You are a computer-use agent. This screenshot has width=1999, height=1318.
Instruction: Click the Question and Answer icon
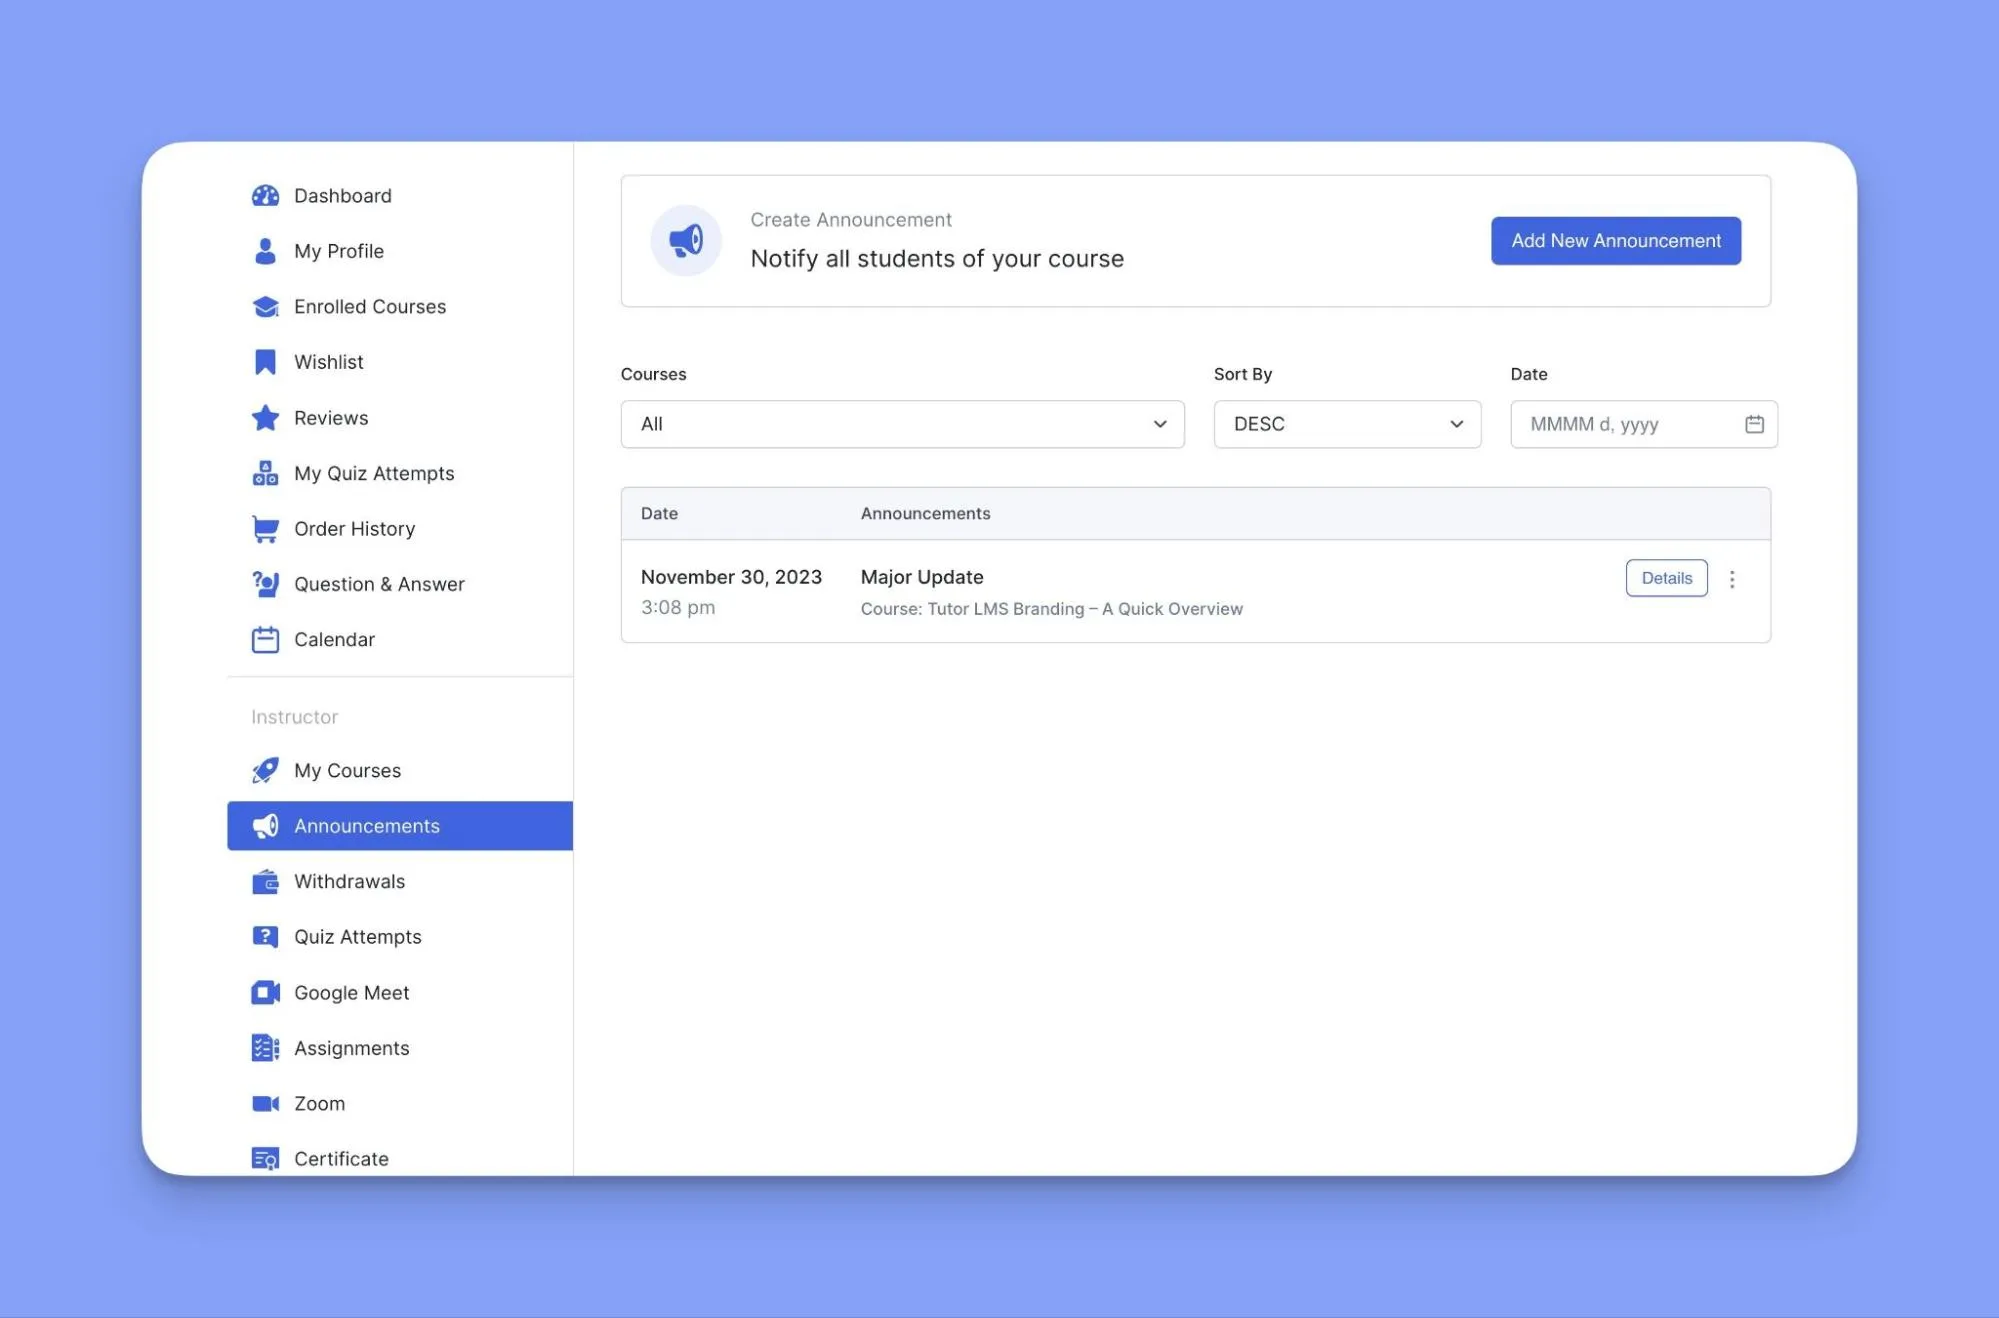point(265,584)
